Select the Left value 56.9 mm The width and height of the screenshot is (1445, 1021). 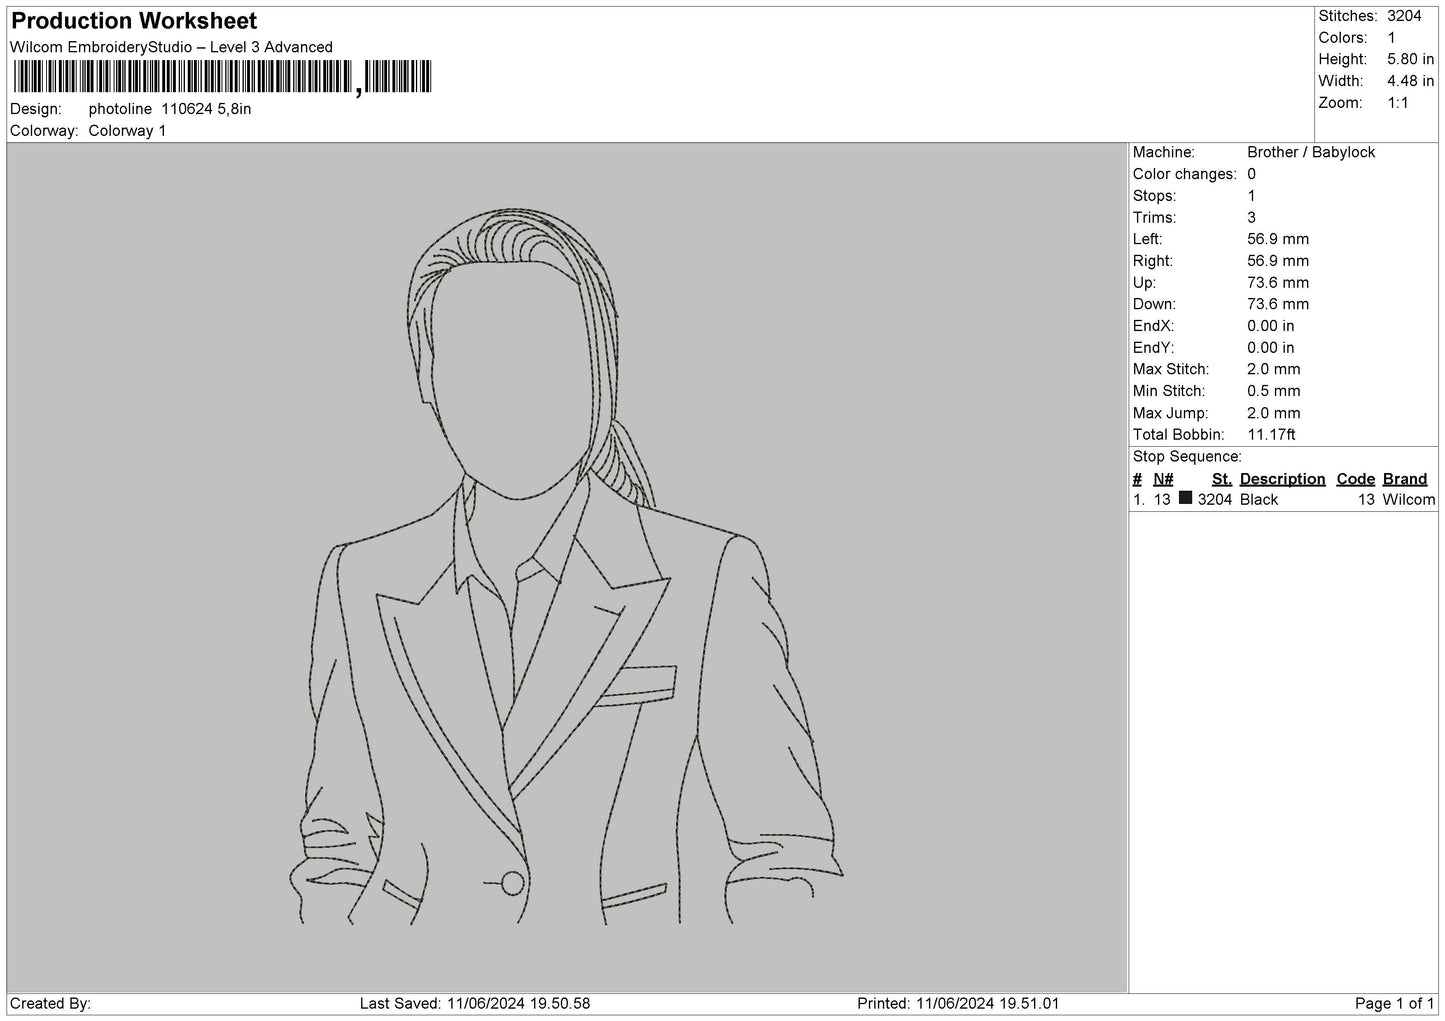click(x=1278, y=239)
